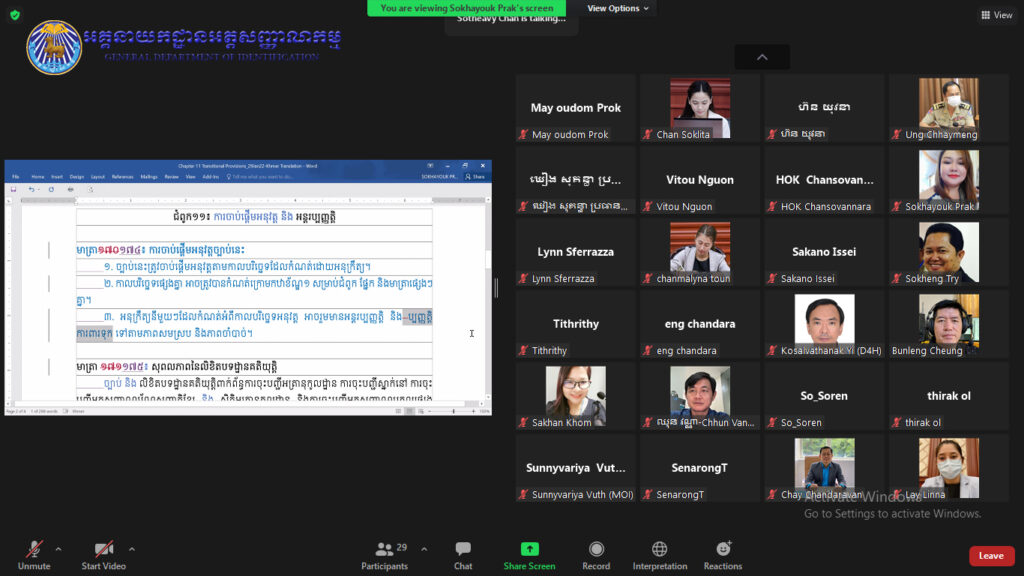Expand the arrow next to Participants
The width and height of the screenshot is (1024, 576).
coord(424,549)
